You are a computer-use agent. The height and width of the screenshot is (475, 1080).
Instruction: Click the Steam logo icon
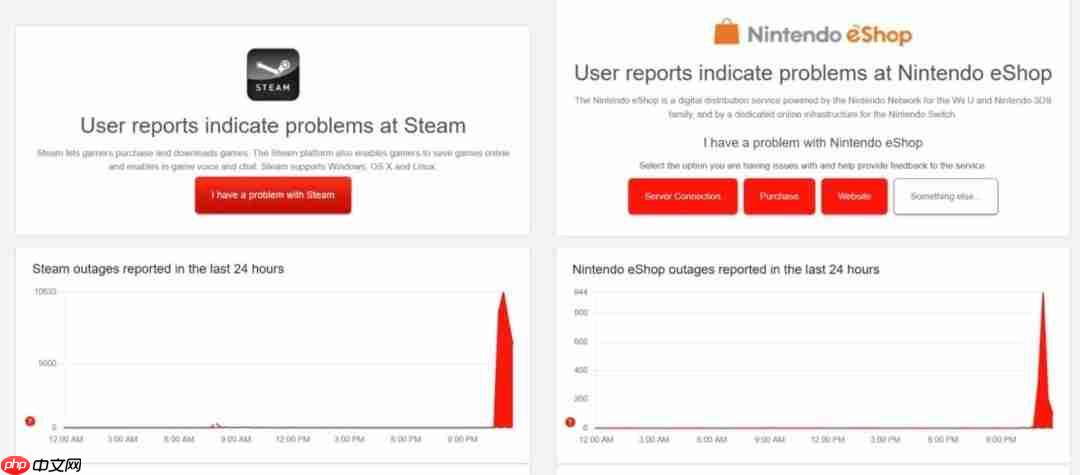coord(273,75)
